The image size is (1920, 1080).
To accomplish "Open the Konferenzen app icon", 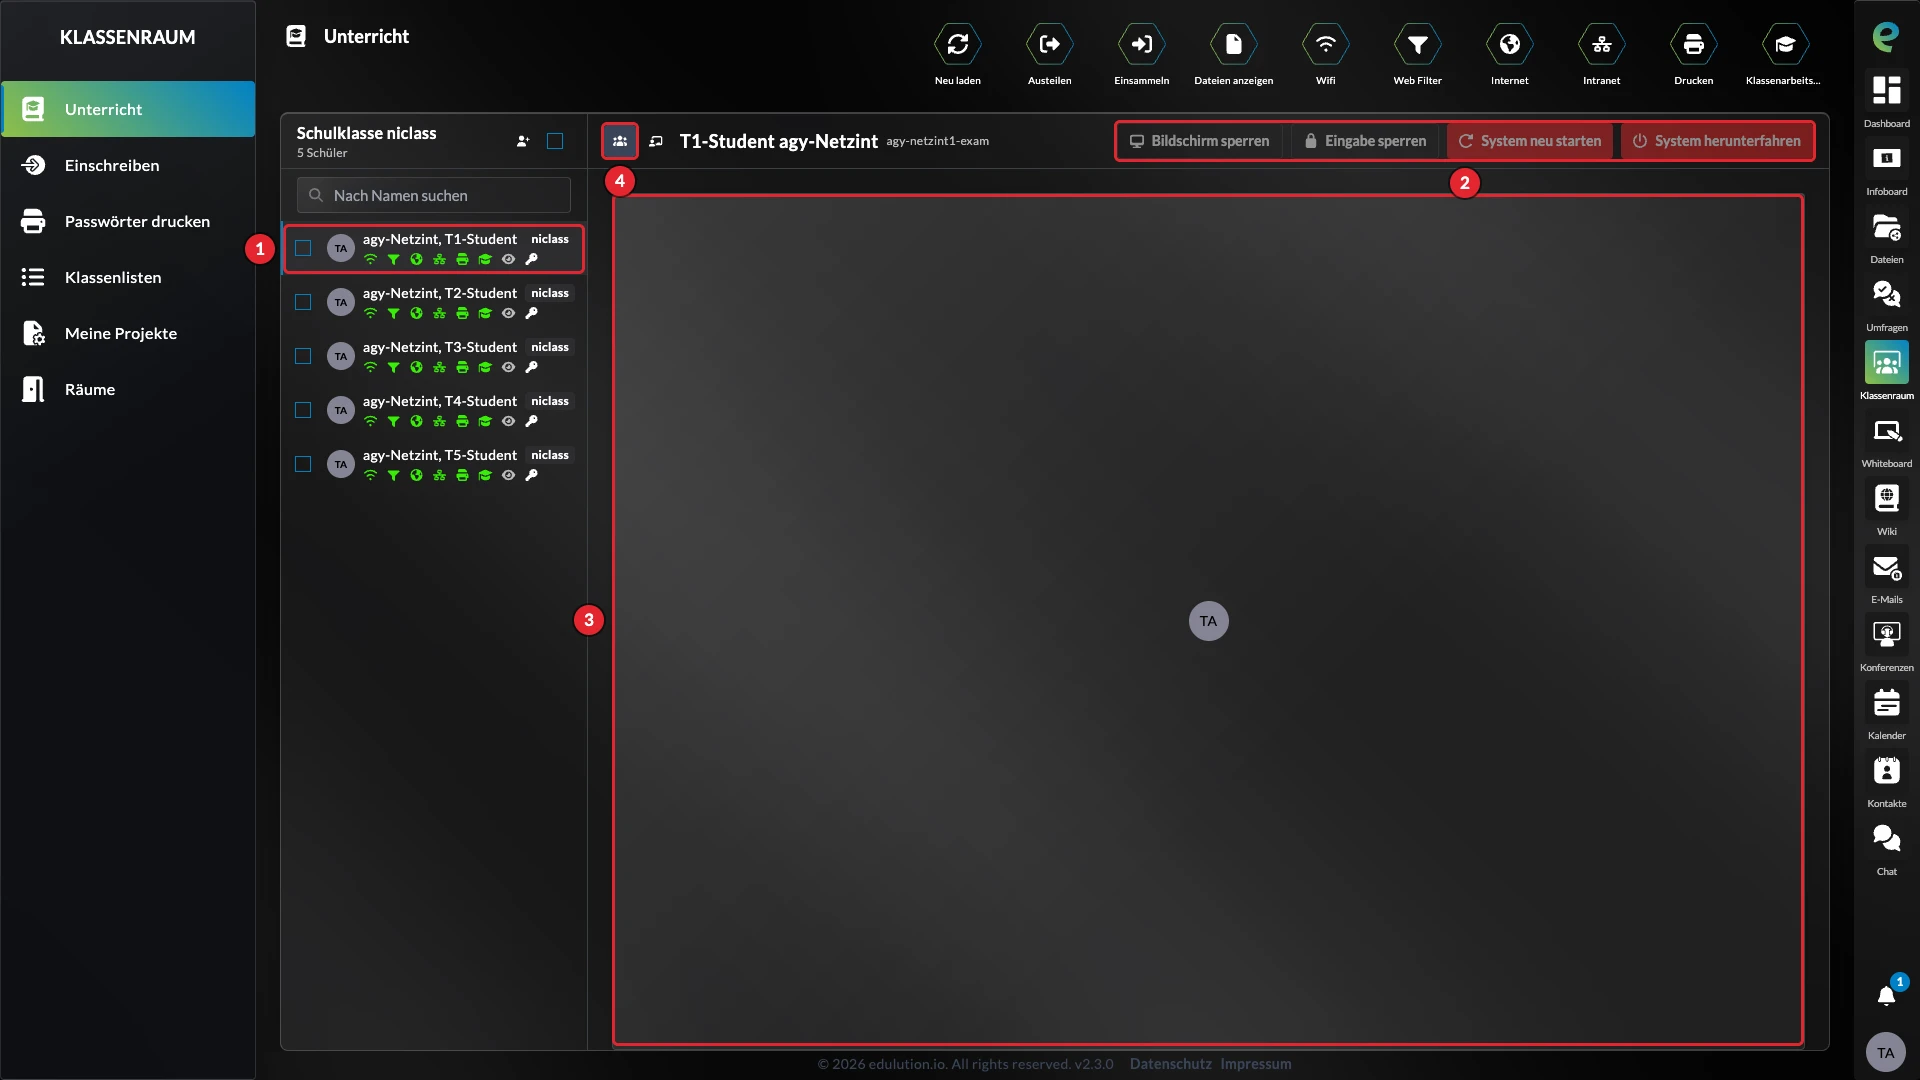I will (1886, 634).
